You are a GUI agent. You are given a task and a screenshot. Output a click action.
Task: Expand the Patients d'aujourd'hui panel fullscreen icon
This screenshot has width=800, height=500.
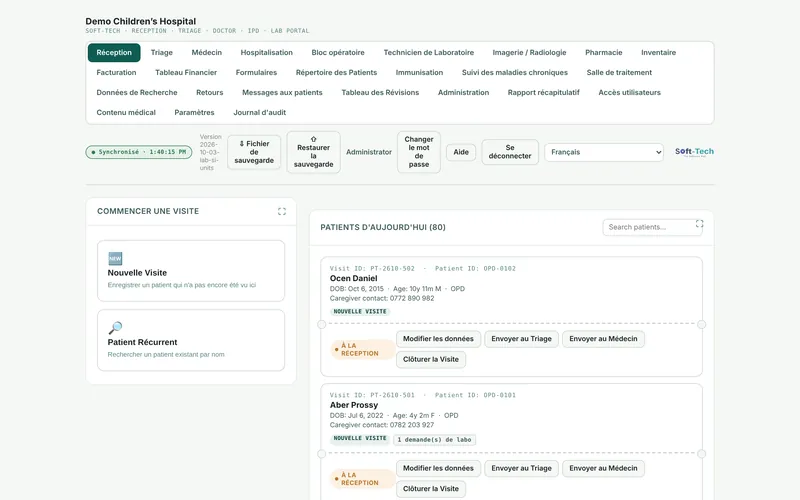tap(699, 223)
